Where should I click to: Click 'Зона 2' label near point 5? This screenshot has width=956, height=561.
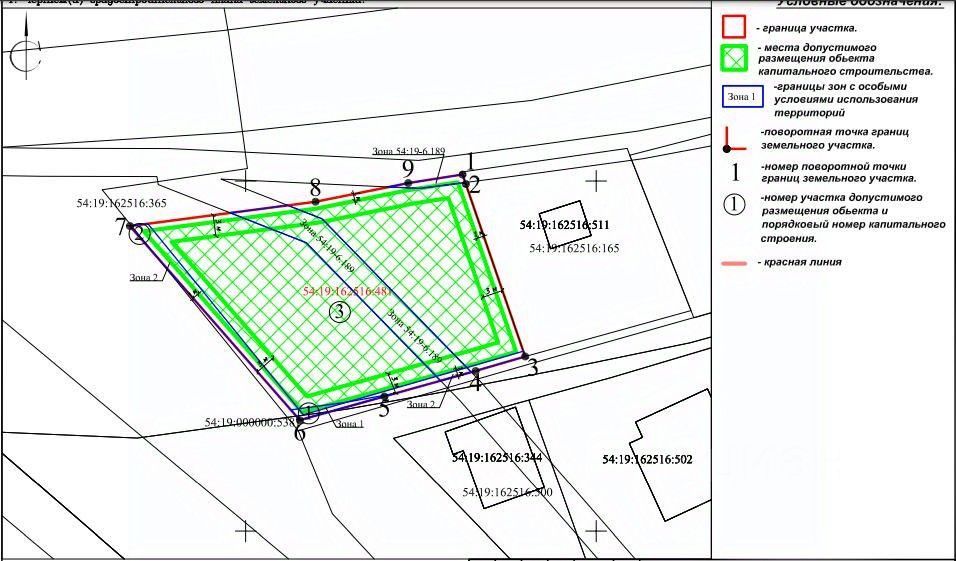(421, 404)
